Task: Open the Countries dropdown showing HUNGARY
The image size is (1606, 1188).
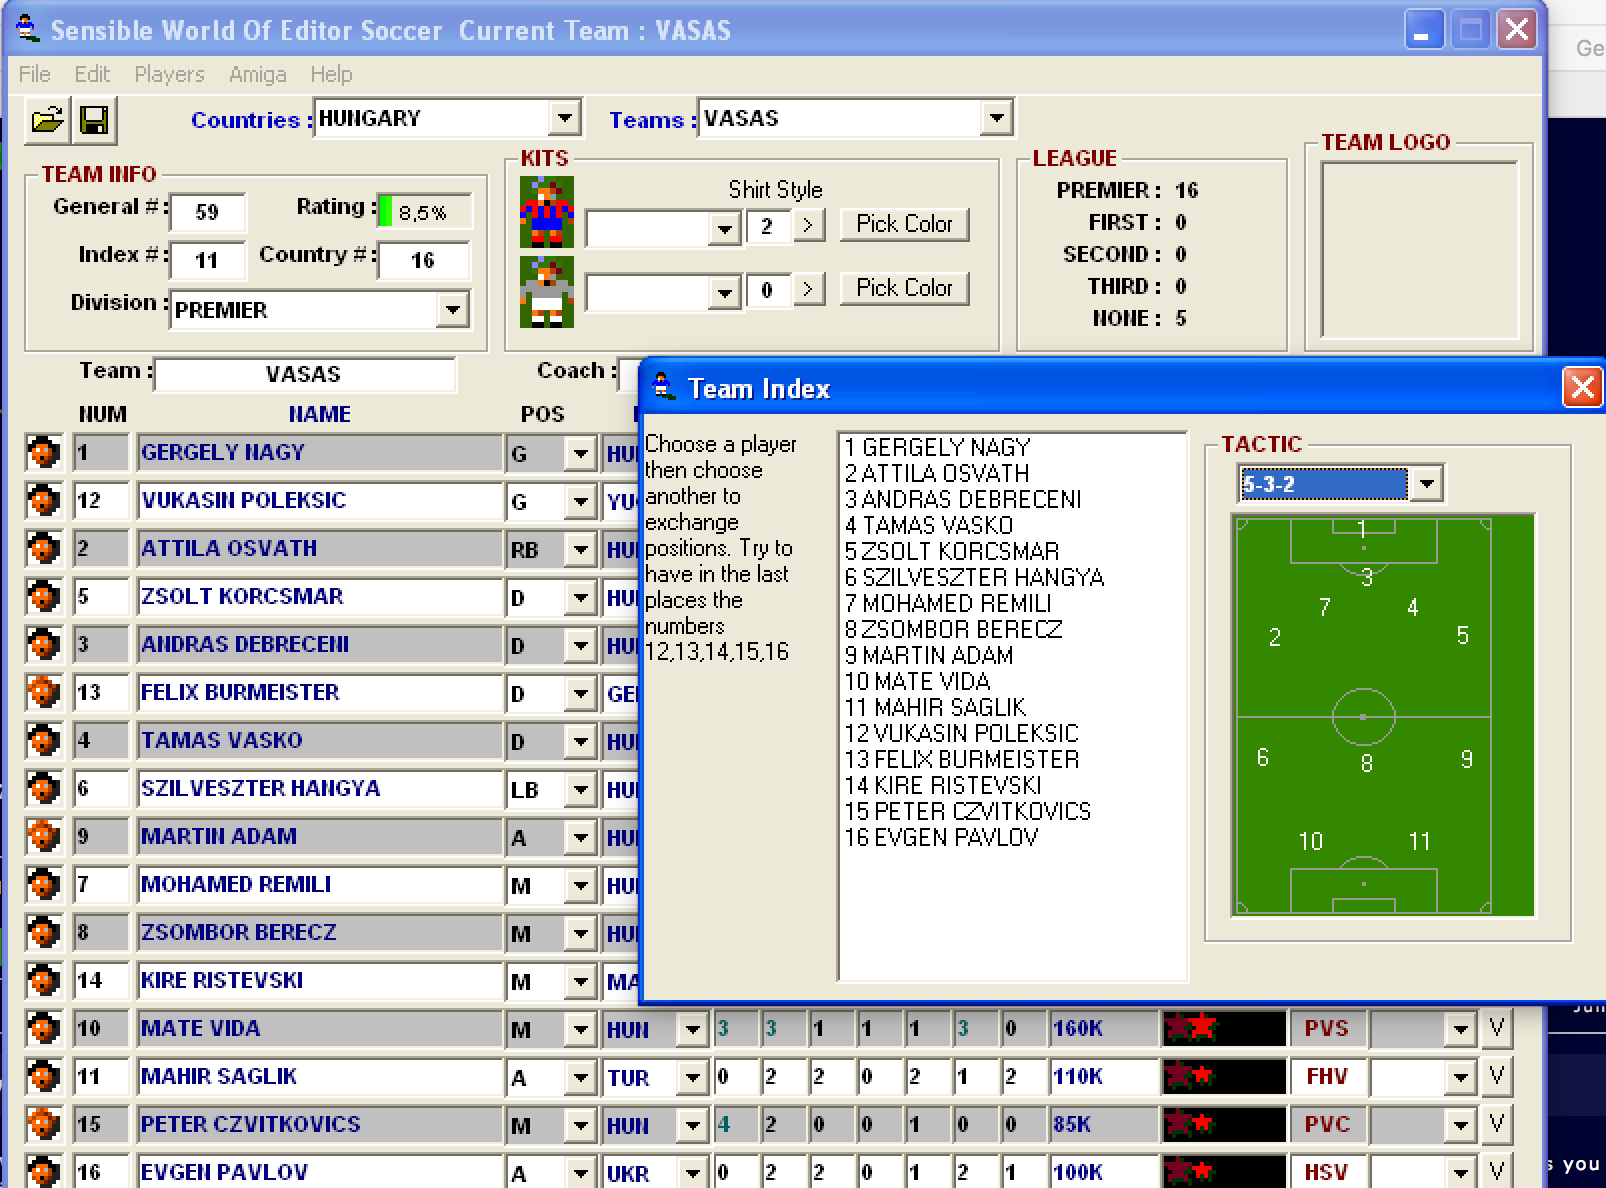Action: pos(565,118)
